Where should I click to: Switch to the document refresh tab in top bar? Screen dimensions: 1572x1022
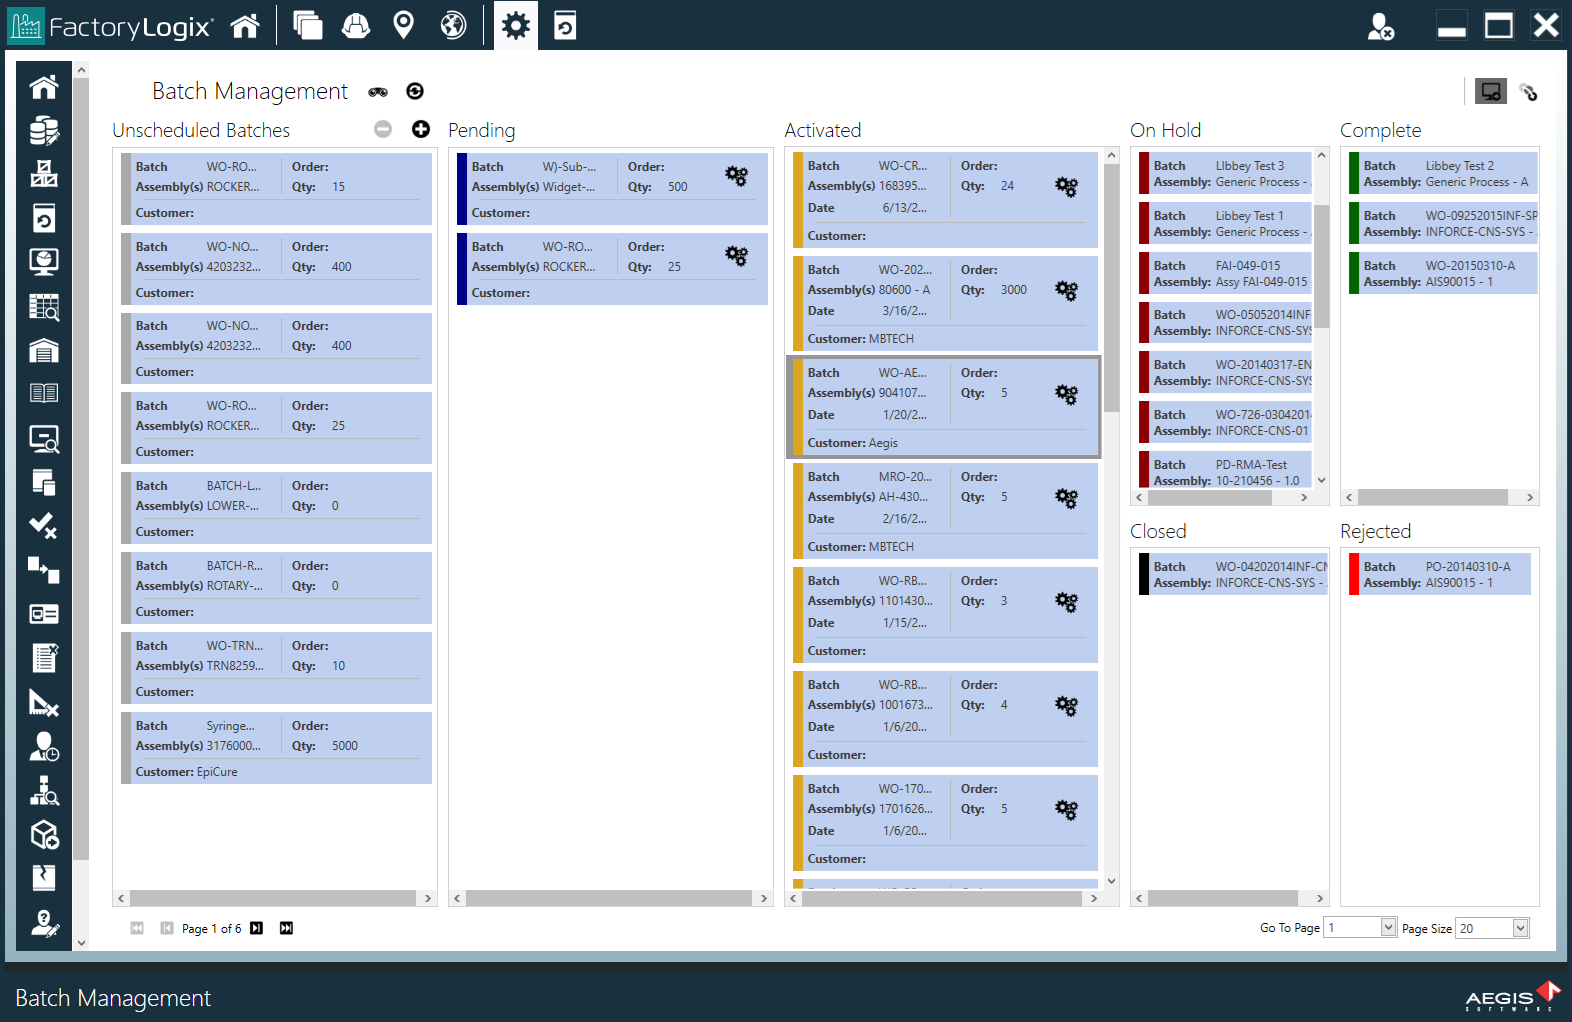coord(565,25)
